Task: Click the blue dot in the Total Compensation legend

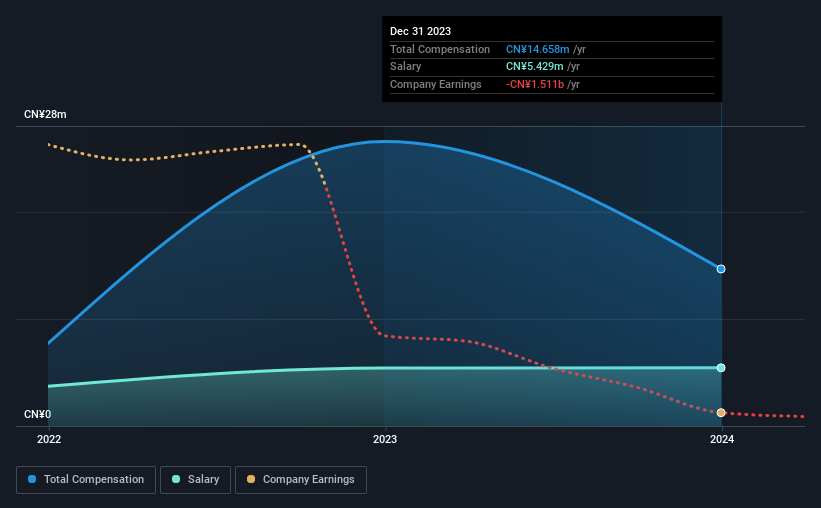Action: (x=32, y=479)
